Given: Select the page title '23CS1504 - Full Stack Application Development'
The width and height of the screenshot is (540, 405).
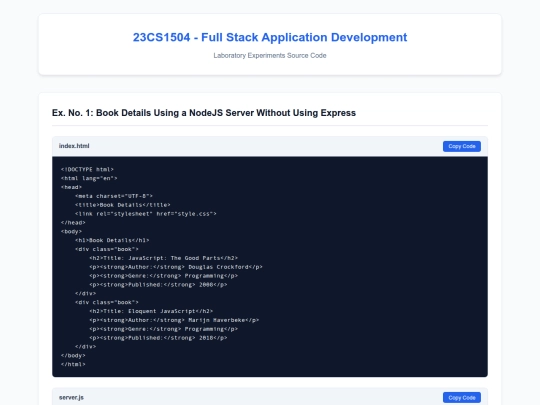Looking at the screenshot, I should pos(270,37).
